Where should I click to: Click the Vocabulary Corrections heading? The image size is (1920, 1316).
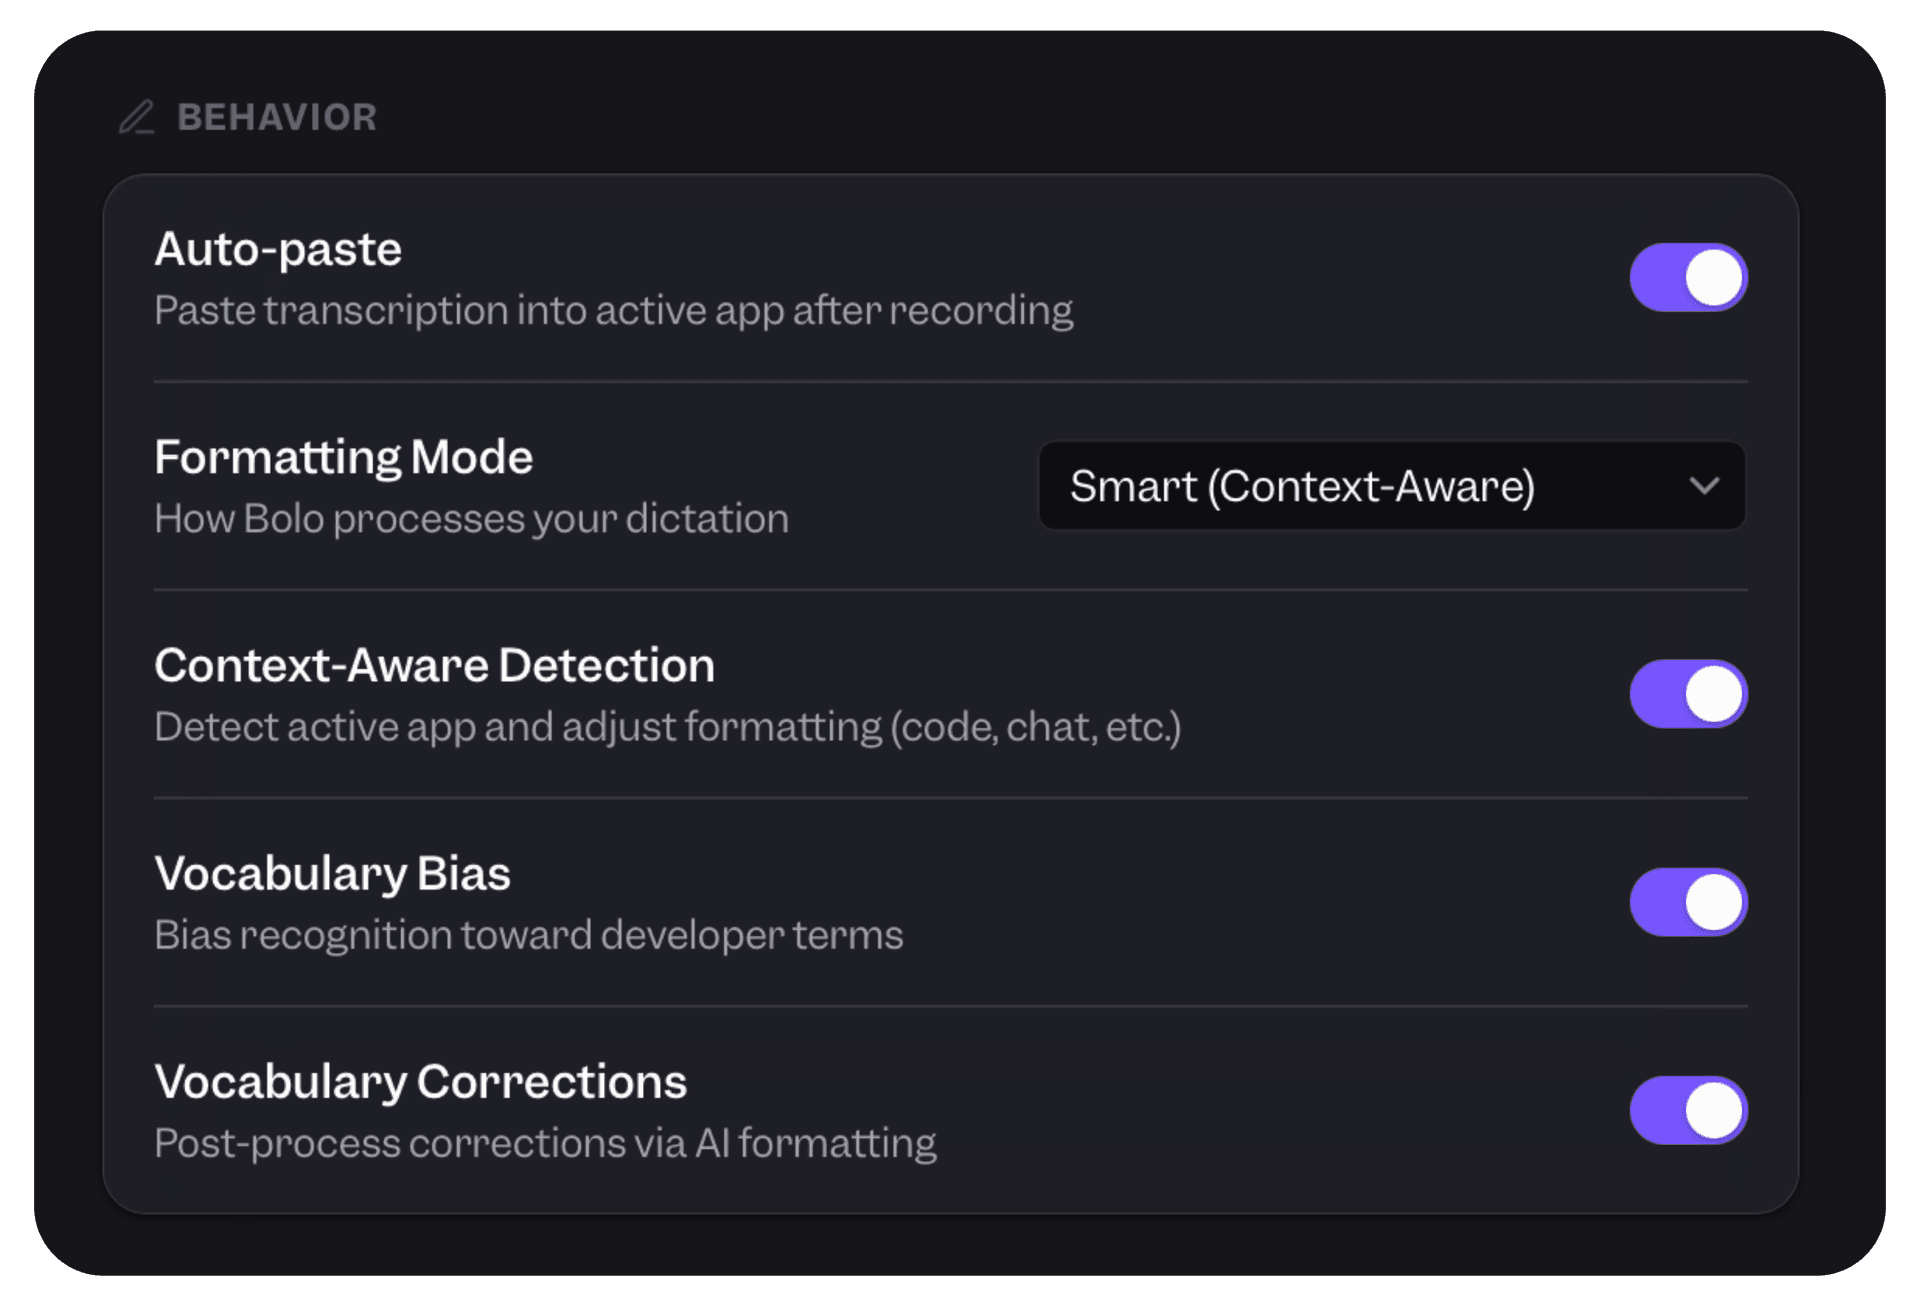point(421,1081)
